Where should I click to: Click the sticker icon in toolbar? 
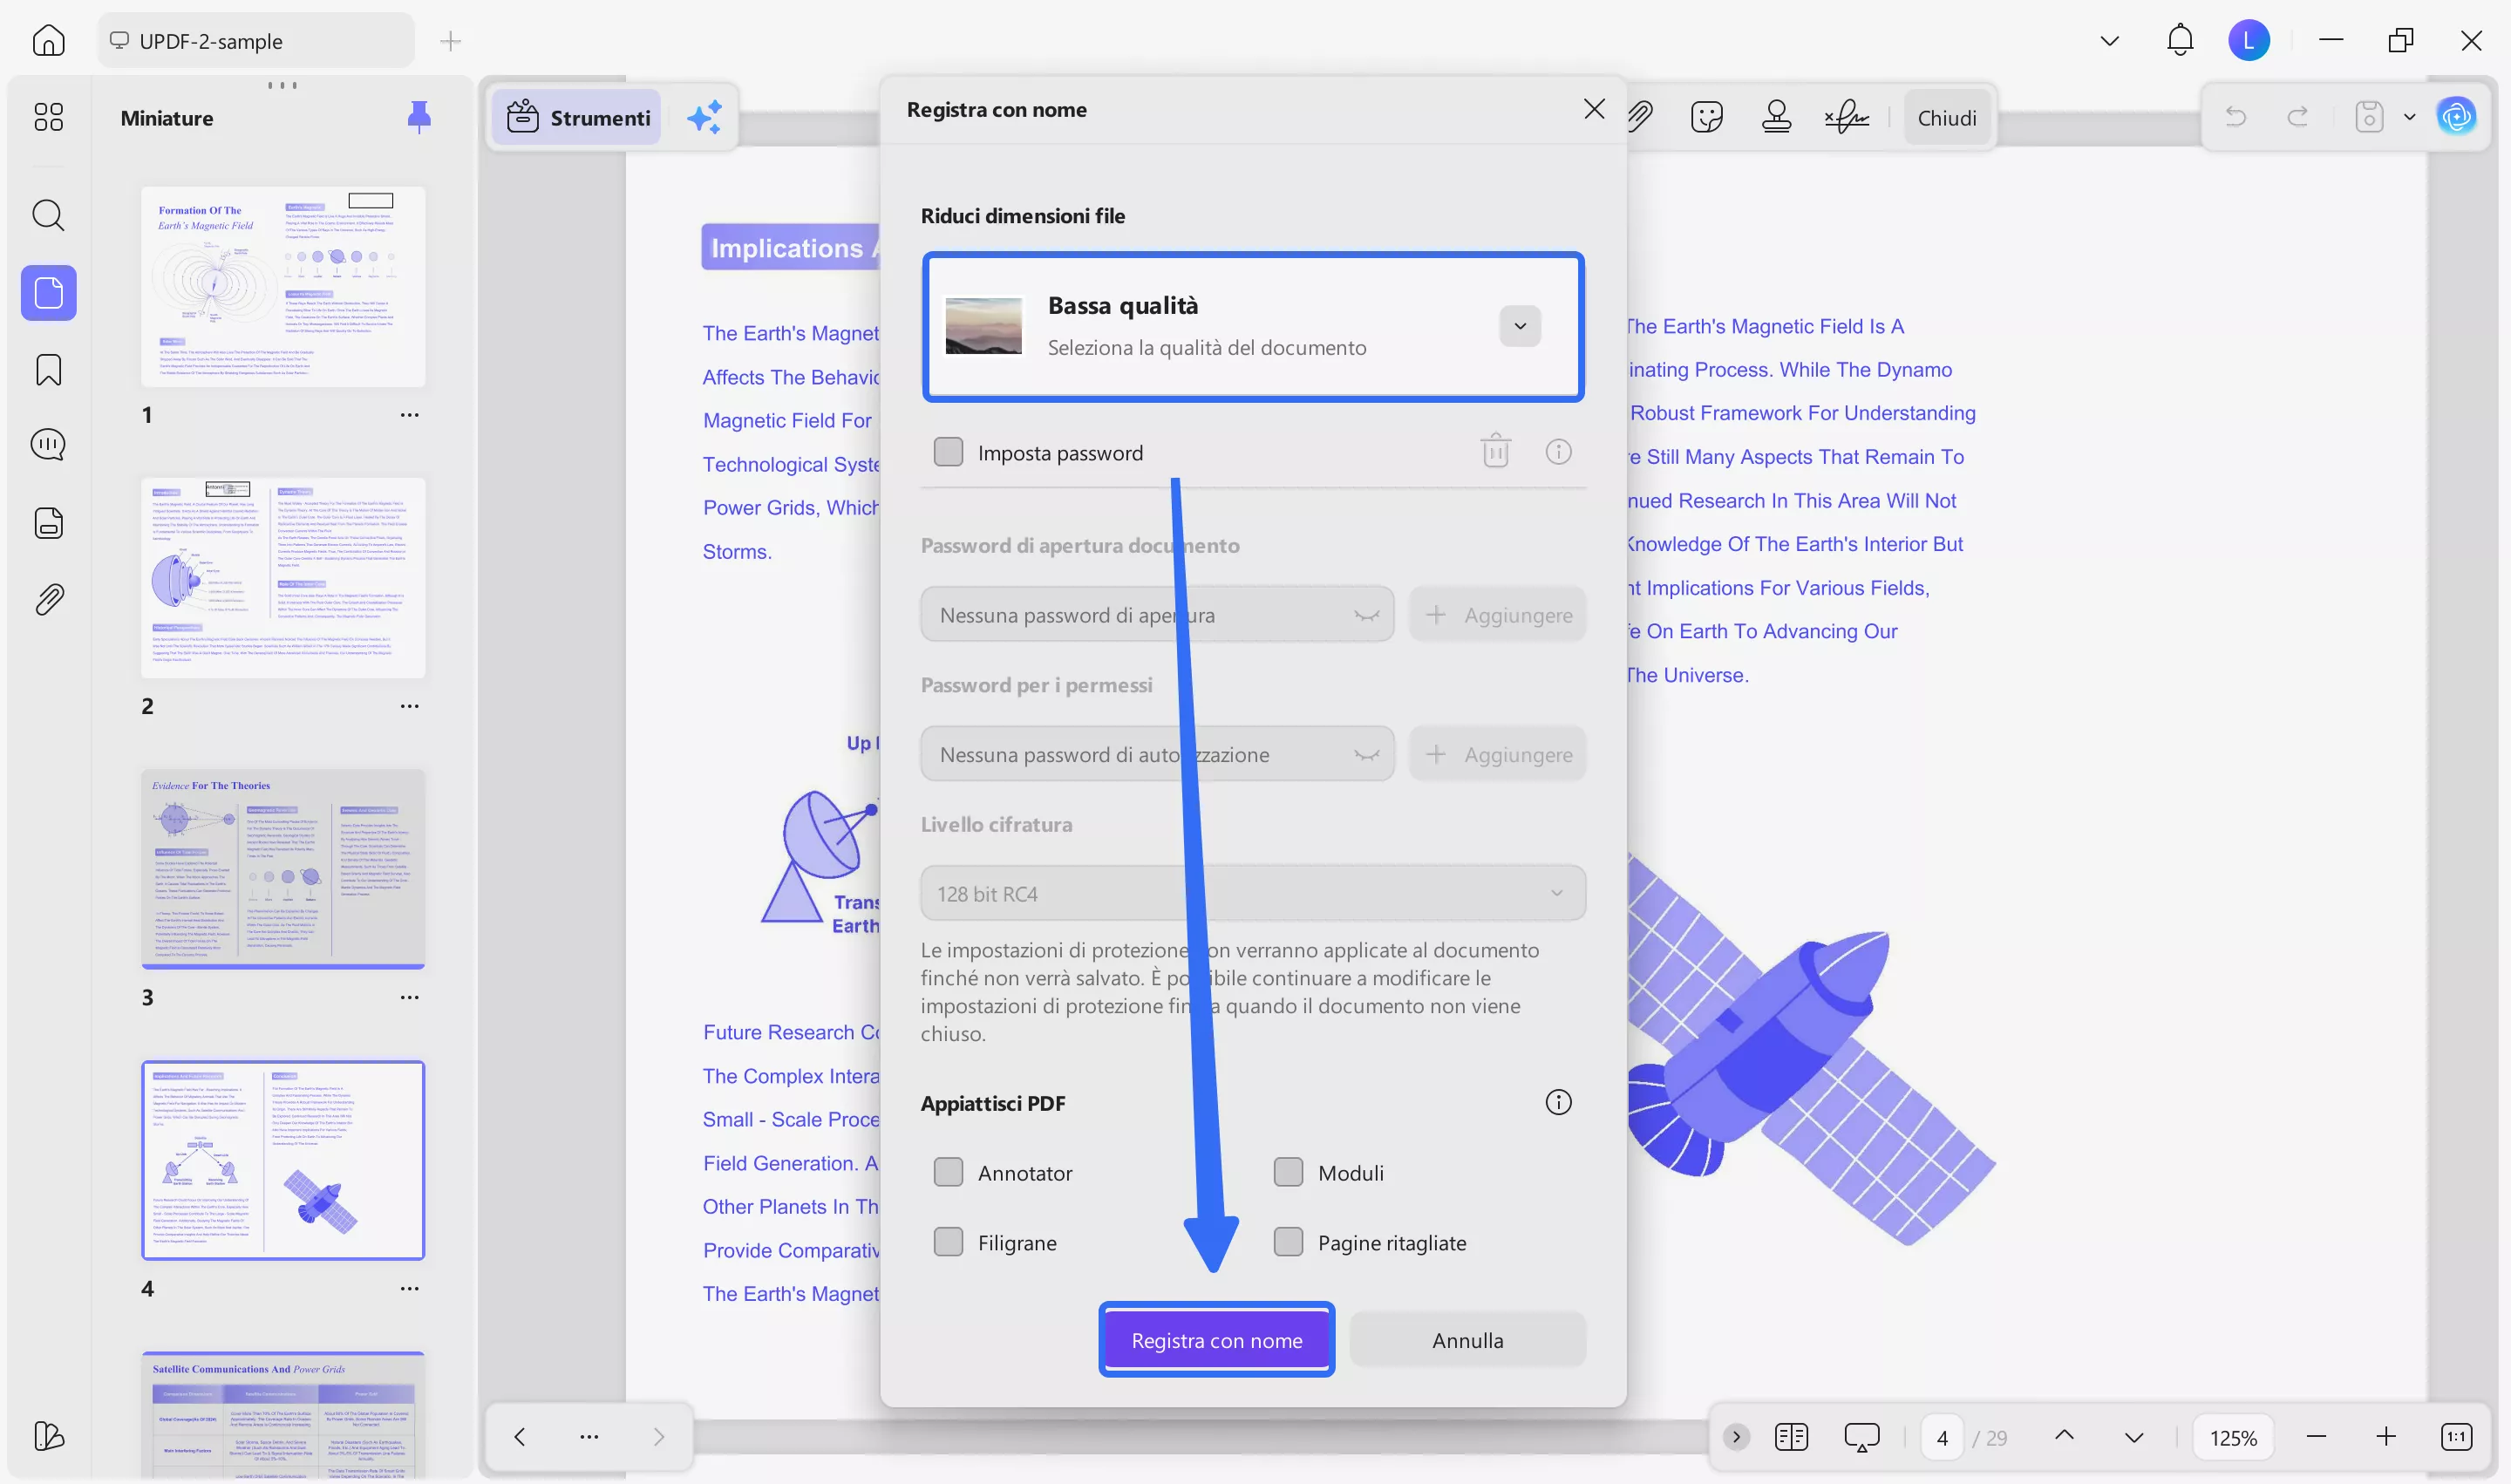click(1706, 118)
